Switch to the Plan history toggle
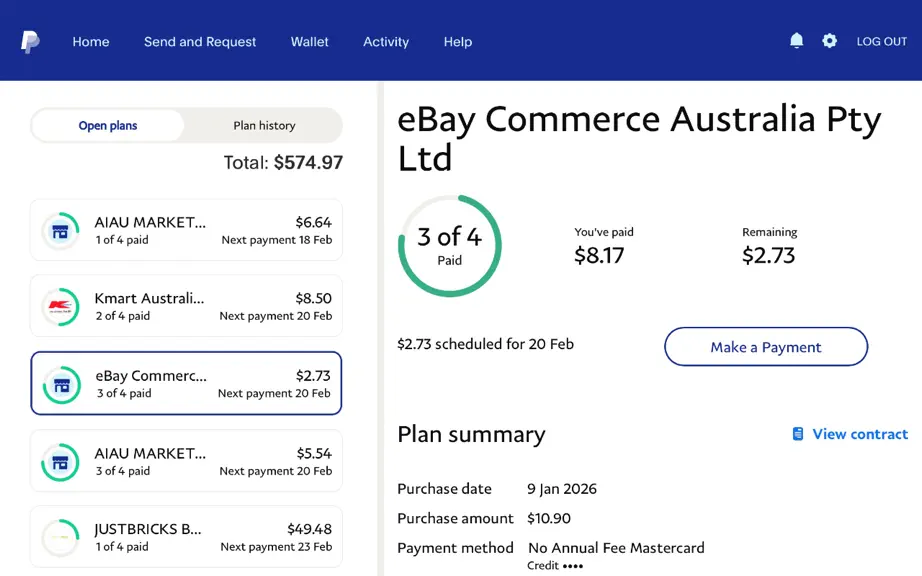Screen dimensions: 922x576 tap(264, 125)
